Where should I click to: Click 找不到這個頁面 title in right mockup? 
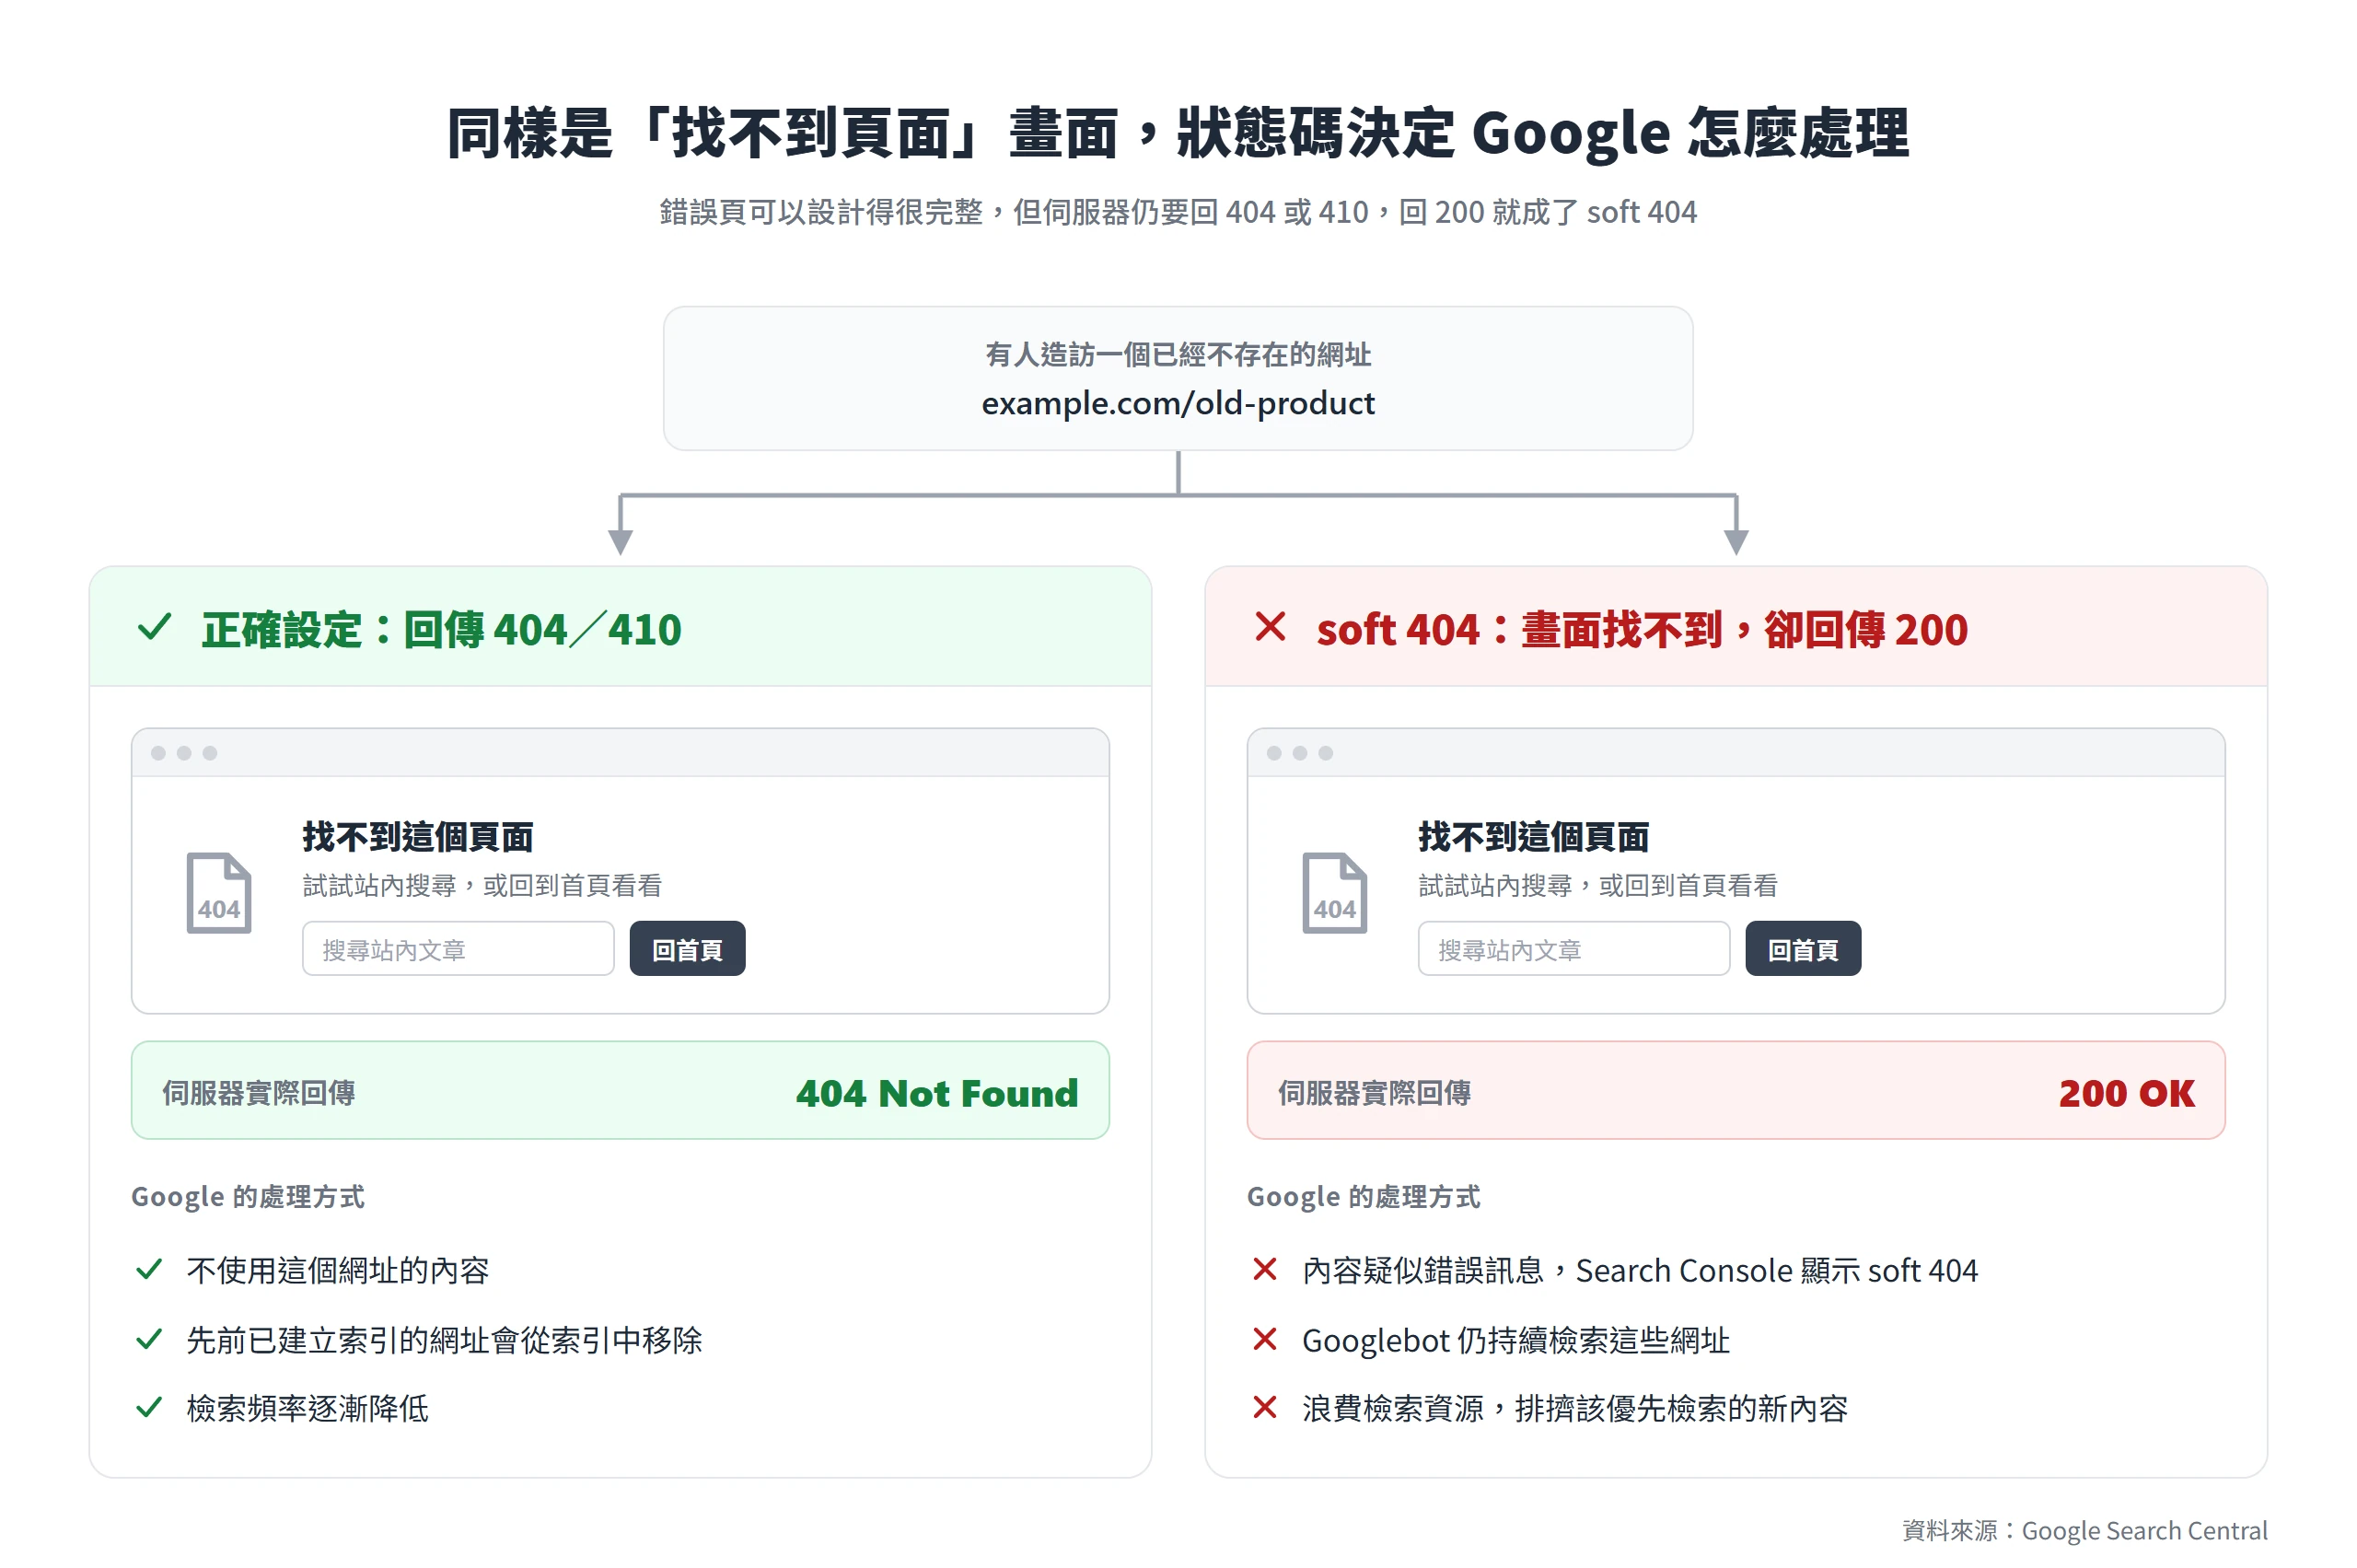[1533, 837]
